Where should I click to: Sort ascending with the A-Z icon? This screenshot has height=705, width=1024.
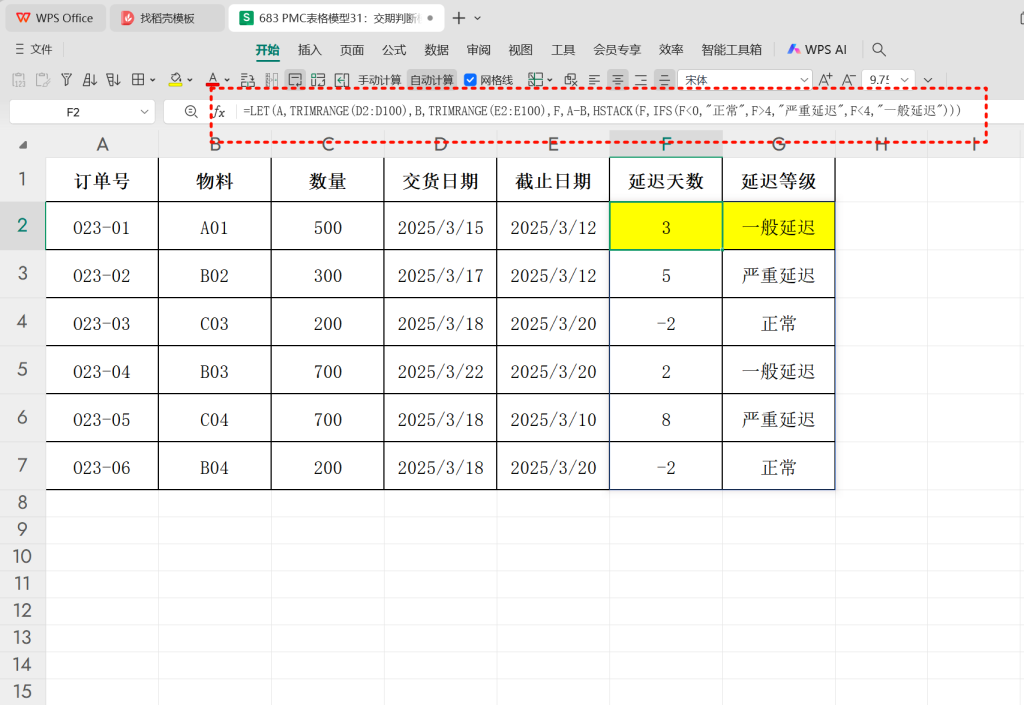click(x=90, y=80)
